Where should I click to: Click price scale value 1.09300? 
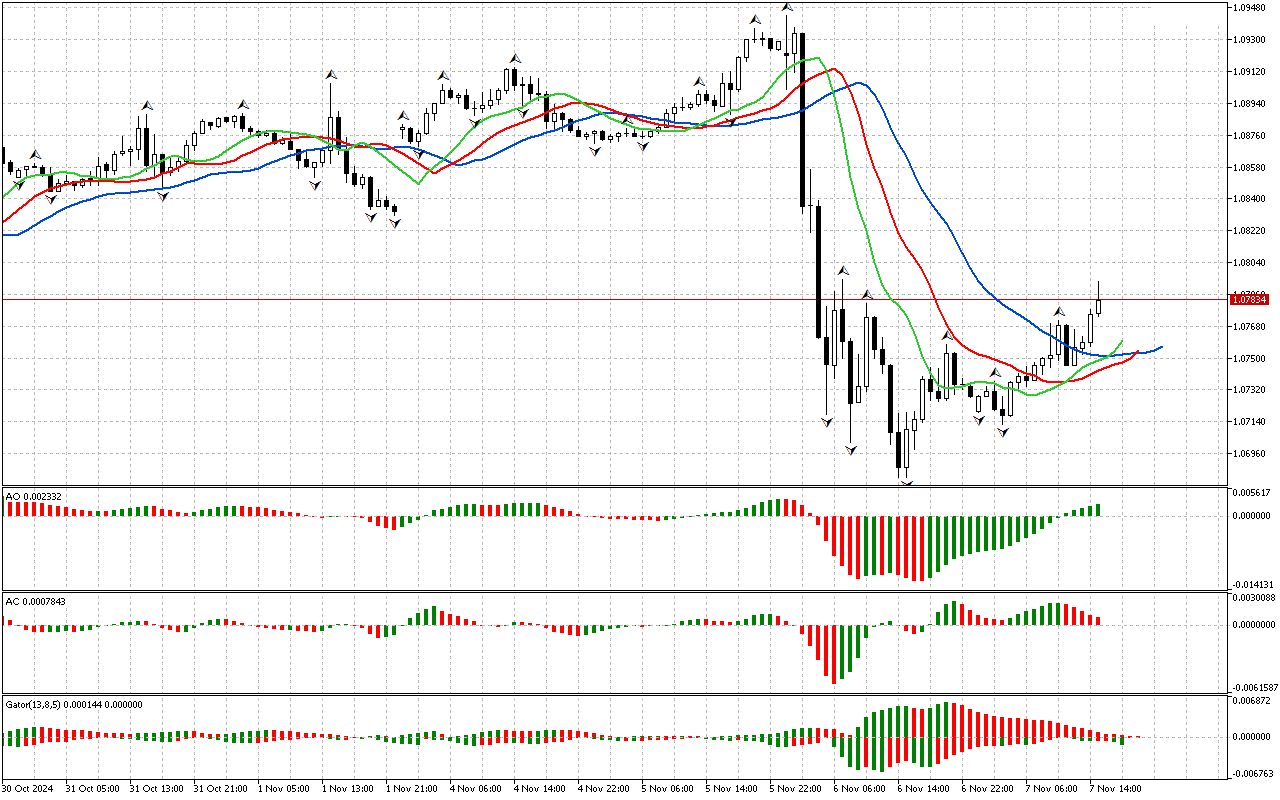click(1250, 39)
